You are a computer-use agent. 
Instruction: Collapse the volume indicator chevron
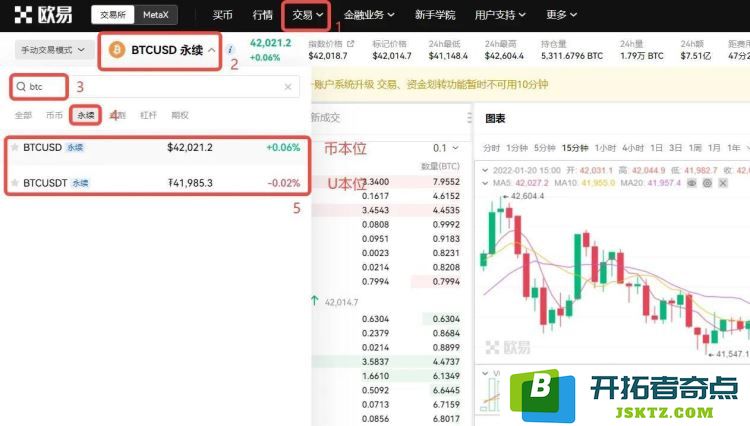tap(485, 373)
